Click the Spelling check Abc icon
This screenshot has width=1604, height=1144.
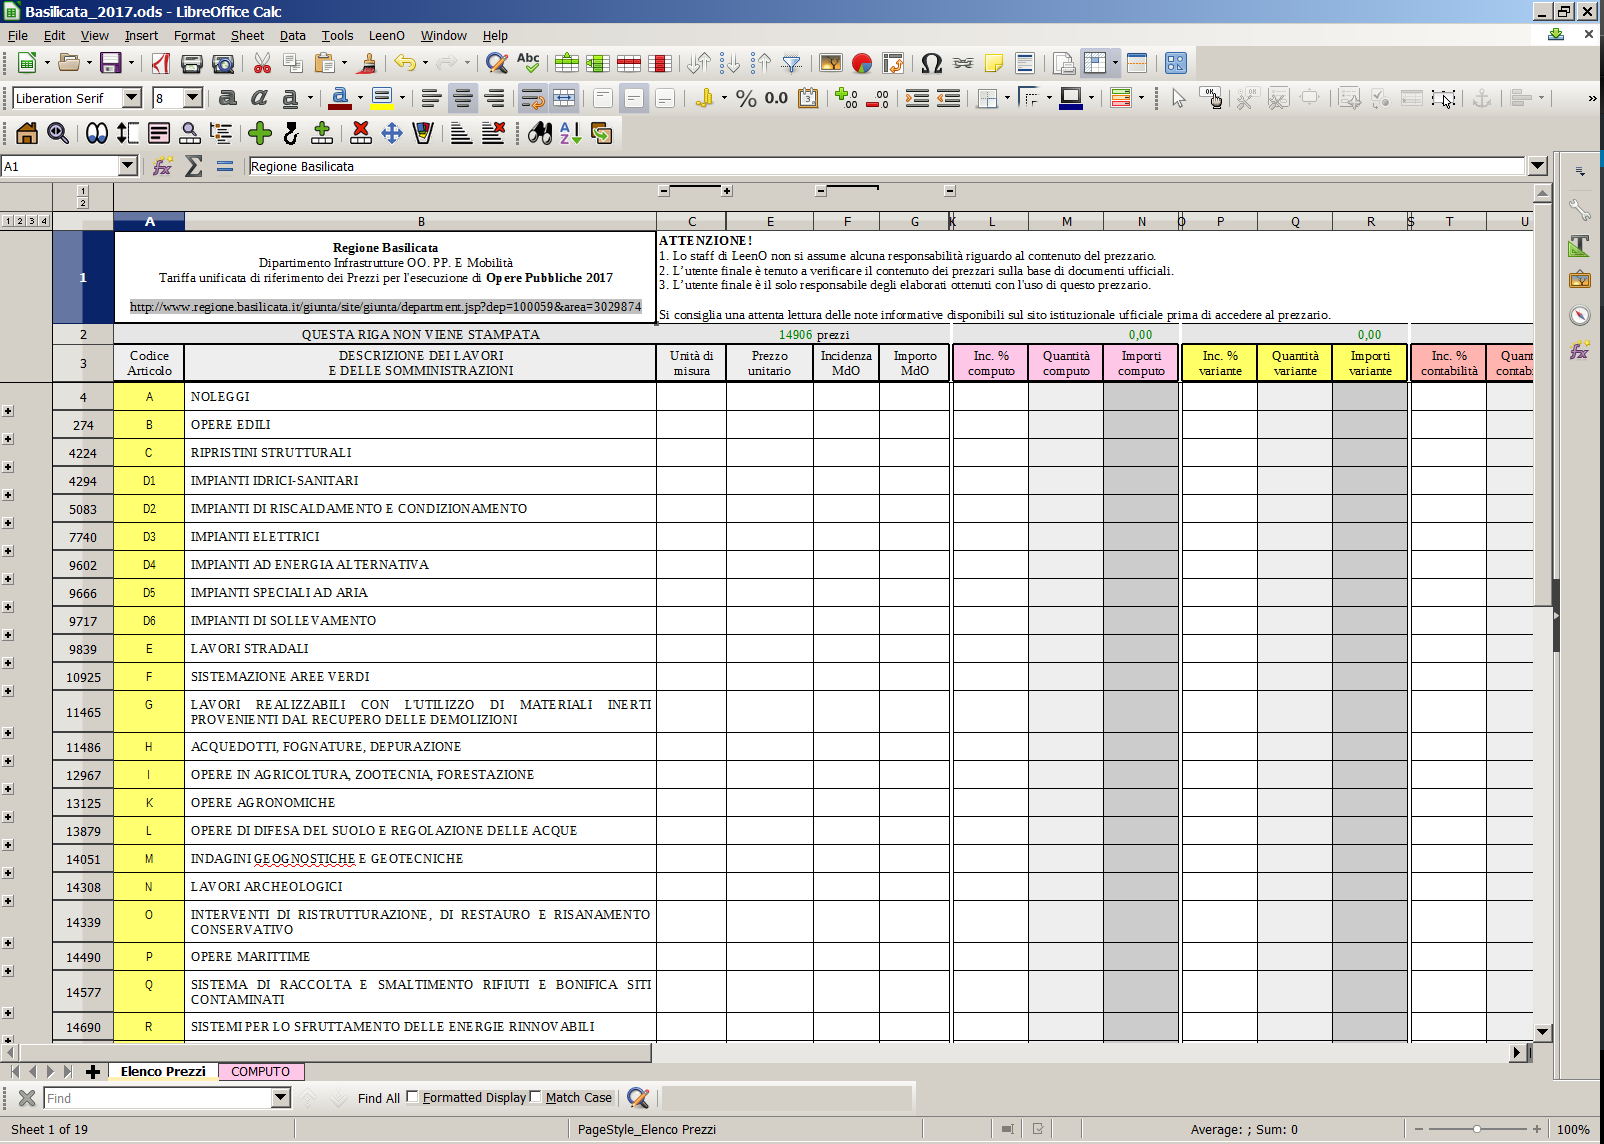coord(528,63)
